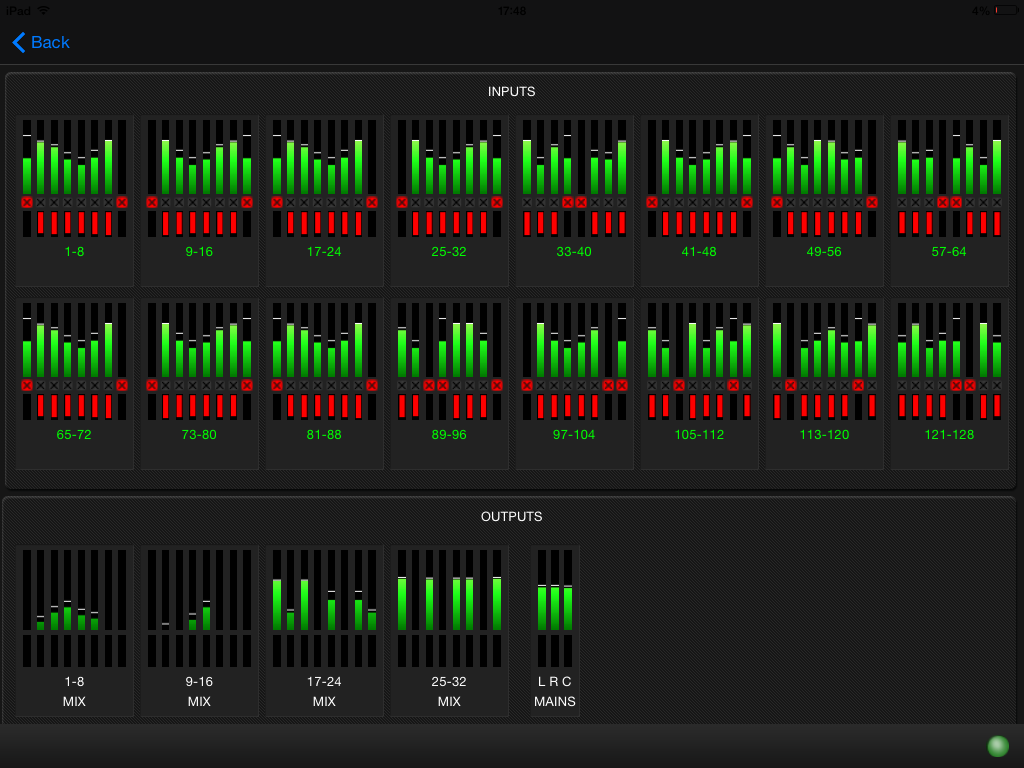Toggle red mute X on channel 1 of inputs 1-8
Viewport: 1024px width, 768px height.
pyautogui.click(x=27, y=202)
